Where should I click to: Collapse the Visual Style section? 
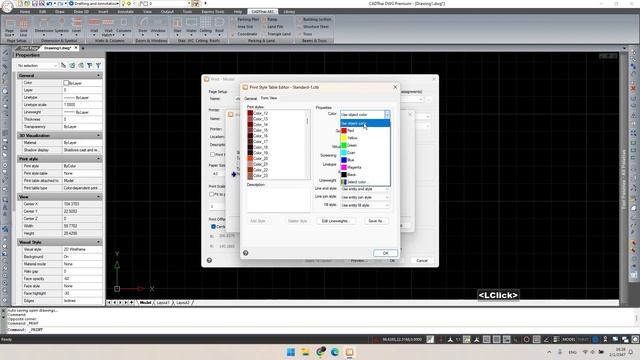click(x=98, y=242)
